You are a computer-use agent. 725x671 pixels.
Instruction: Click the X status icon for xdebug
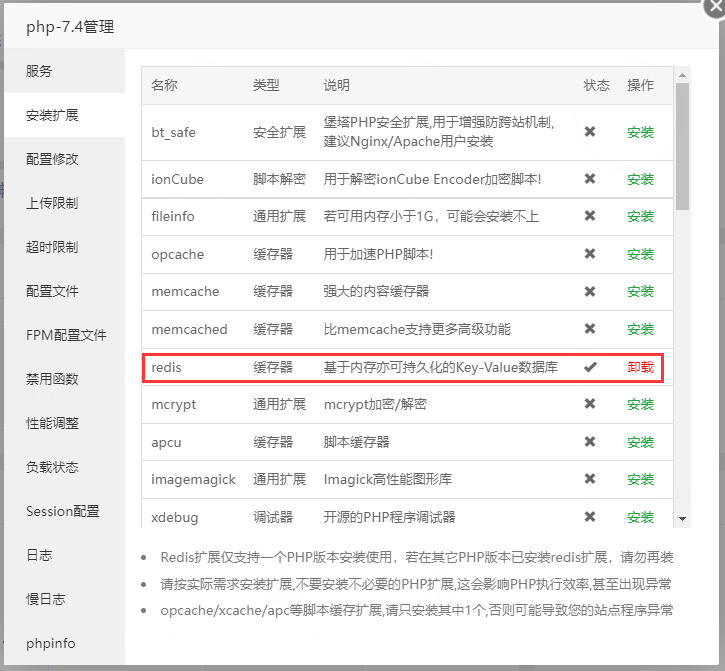coord(590,517)
